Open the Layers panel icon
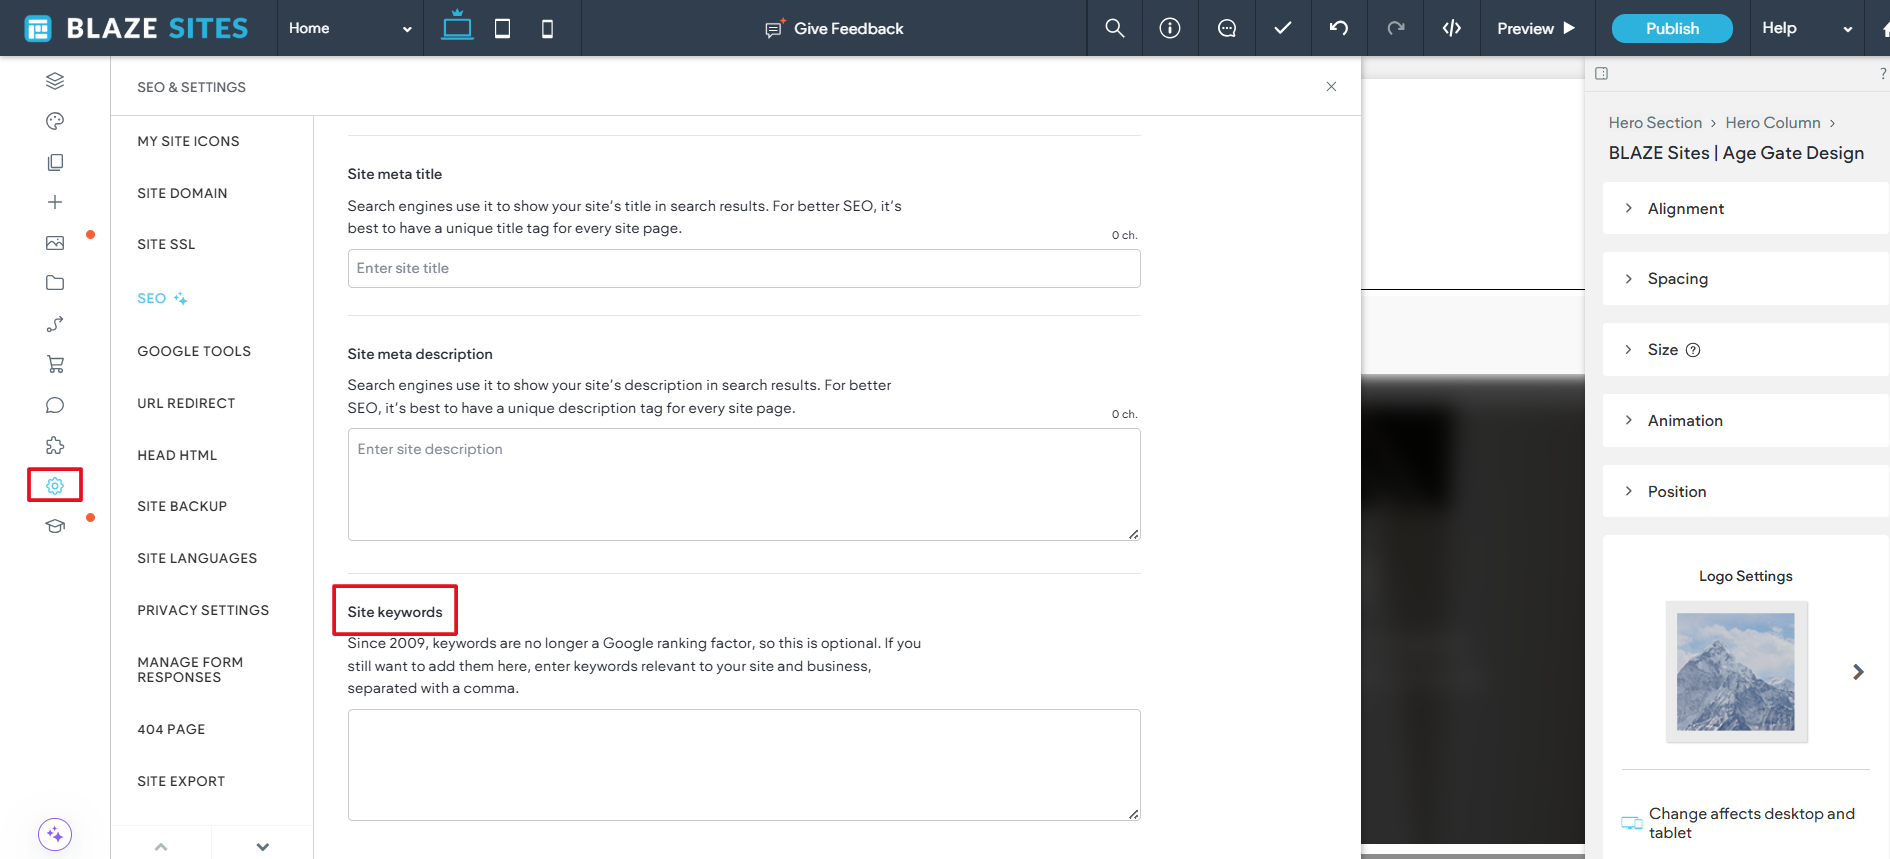Viewport: 1890px width, 859px height. point(55,81)
